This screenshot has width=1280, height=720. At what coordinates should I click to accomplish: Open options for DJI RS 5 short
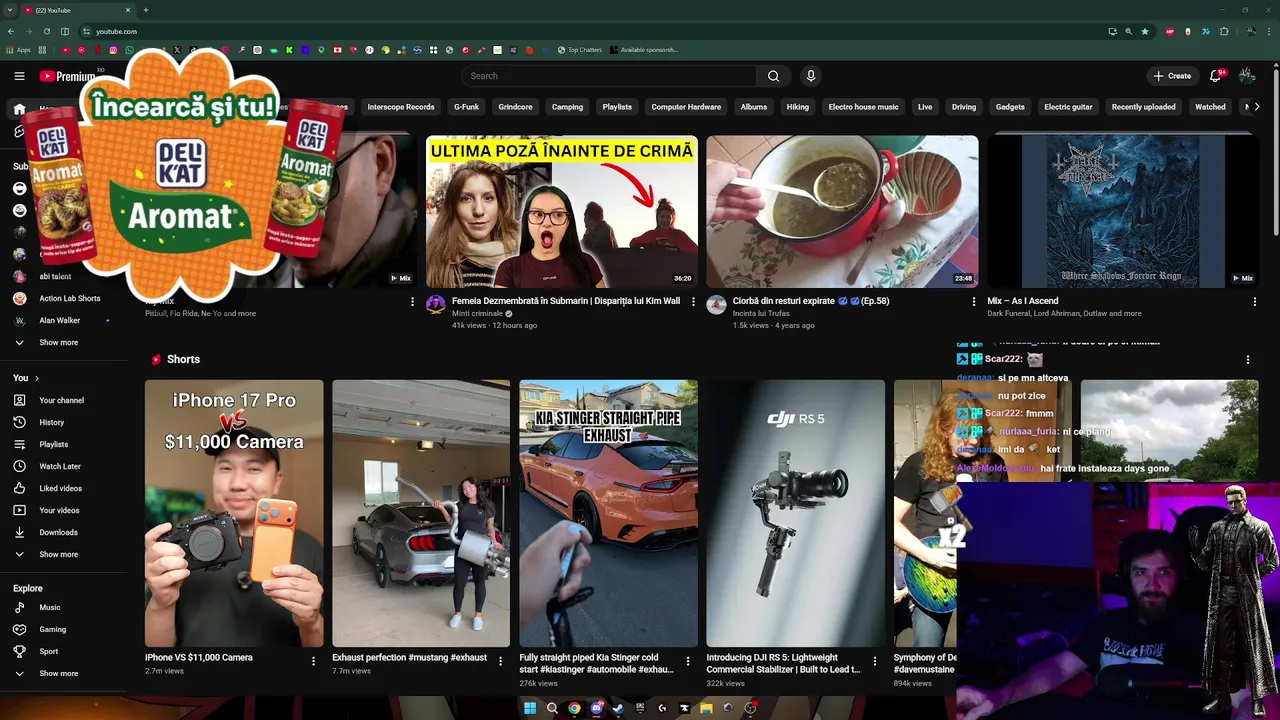tap(874, 661)
